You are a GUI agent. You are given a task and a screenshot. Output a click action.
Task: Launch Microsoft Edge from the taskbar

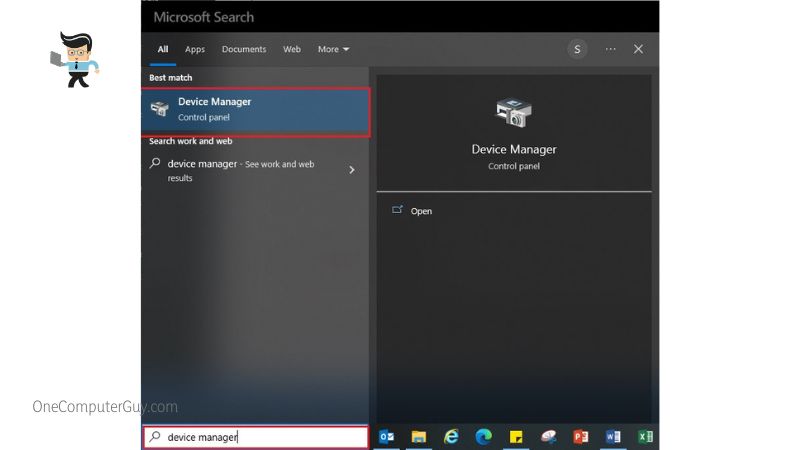(483, 437)
